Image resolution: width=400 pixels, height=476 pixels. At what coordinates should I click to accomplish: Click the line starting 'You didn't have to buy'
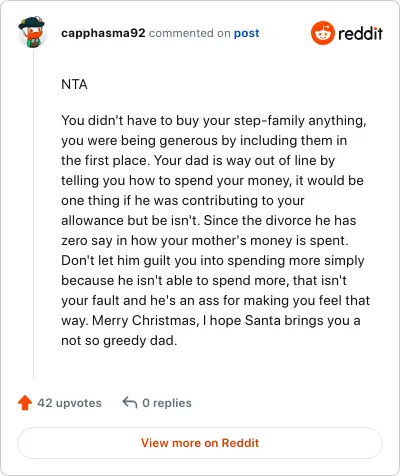pos(214,121)
